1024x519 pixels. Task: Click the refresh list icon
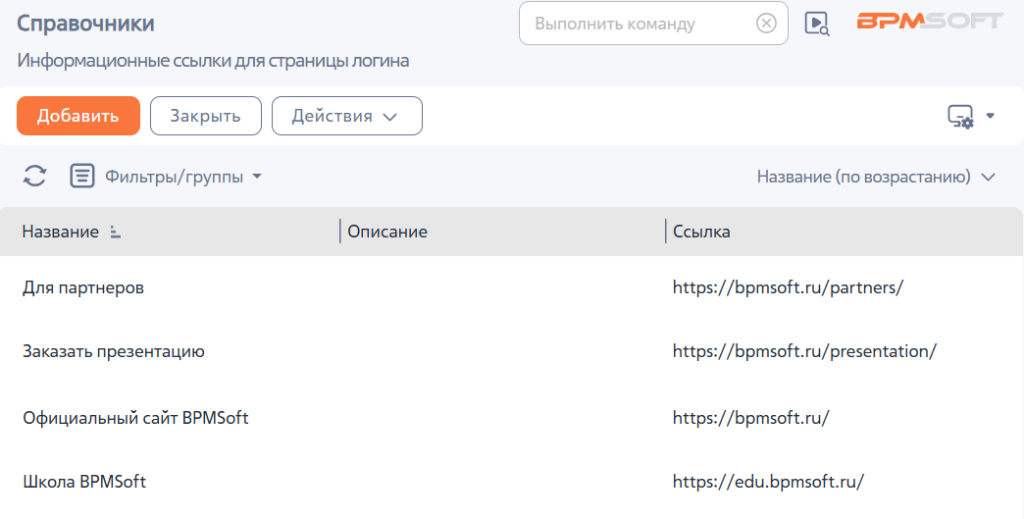click(x=35, y=176)
